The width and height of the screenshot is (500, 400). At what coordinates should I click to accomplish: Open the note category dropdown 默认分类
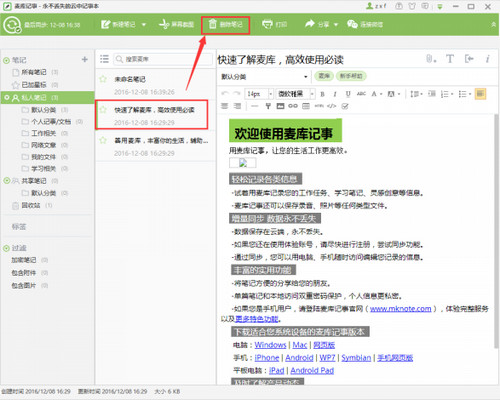tap(264, 77)
